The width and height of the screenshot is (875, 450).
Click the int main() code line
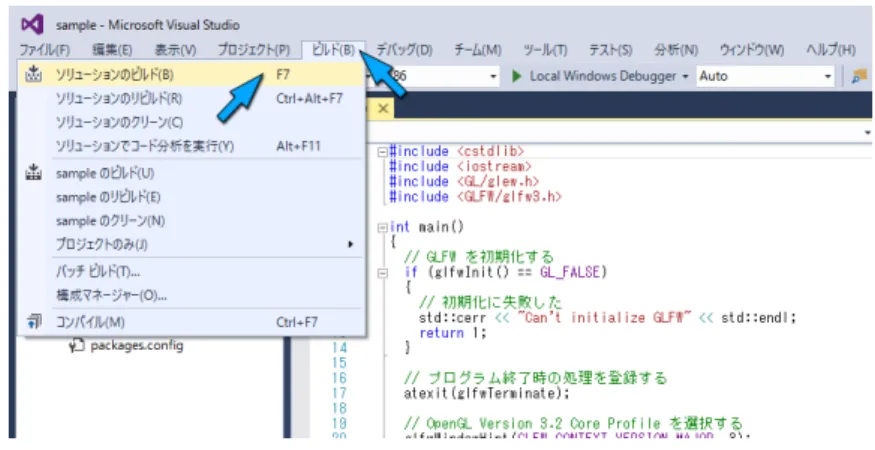click(x=427, y=227)
